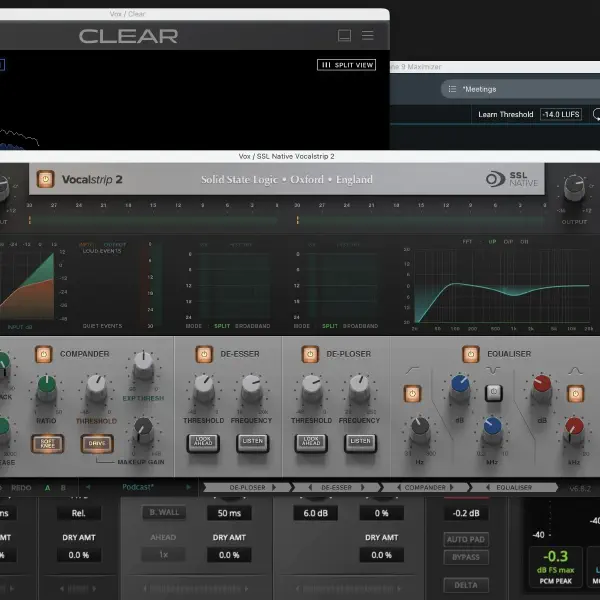Toggle the high shelf band power button
The height and width of the screenshot is (600, 600).
(x=575, y=394)
